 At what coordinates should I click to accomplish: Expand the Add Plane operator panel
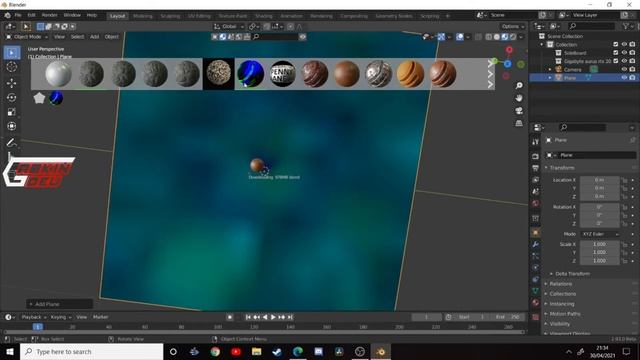[x=60, y=304]
